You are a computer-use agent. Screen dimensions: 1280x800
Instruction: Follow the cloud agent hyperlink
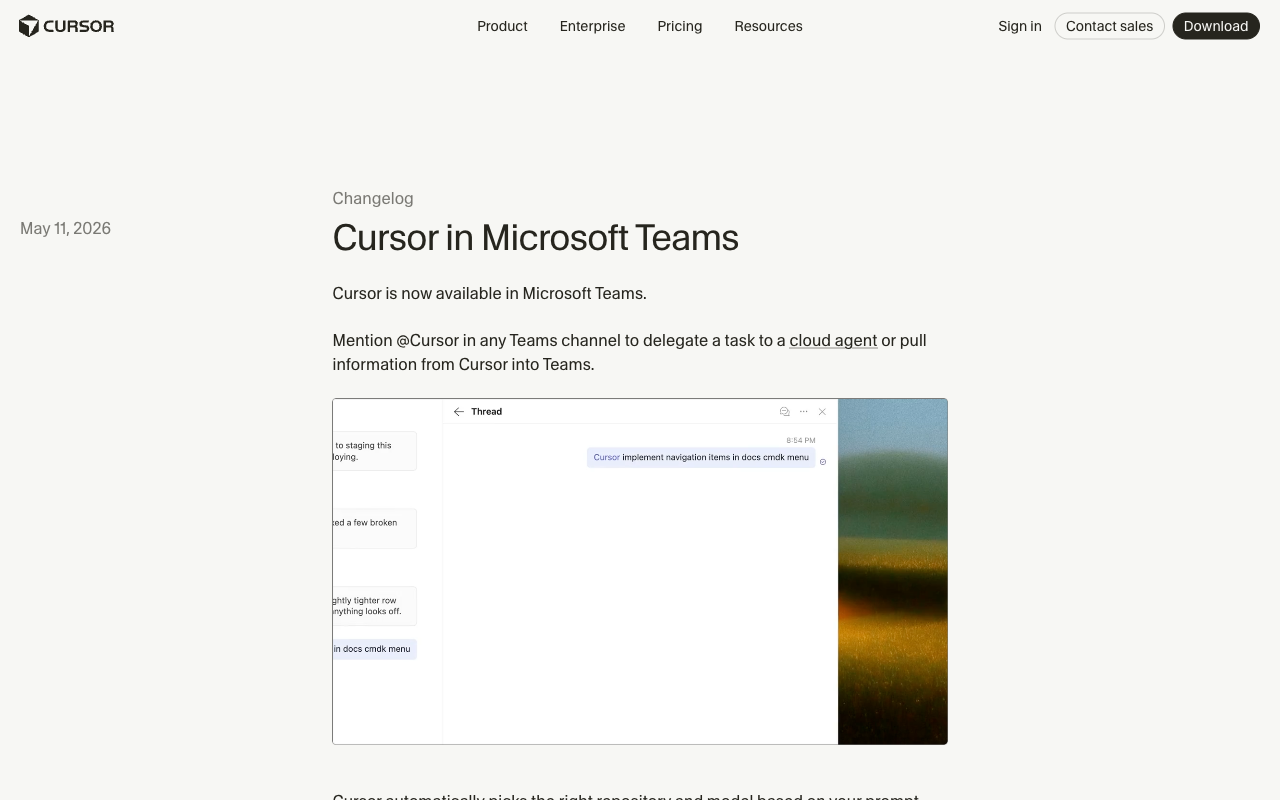pos(833,340)
